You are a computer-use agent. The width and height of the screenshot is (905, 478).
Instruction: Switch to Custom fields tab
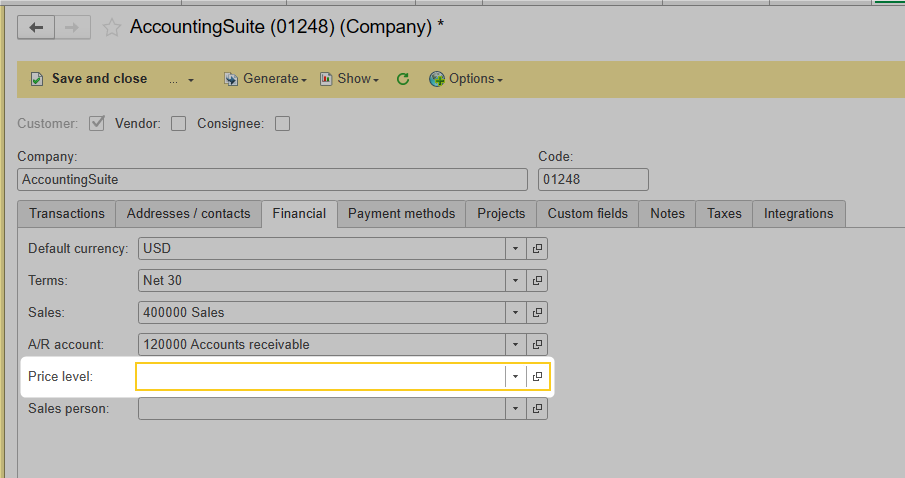(588, 214)
